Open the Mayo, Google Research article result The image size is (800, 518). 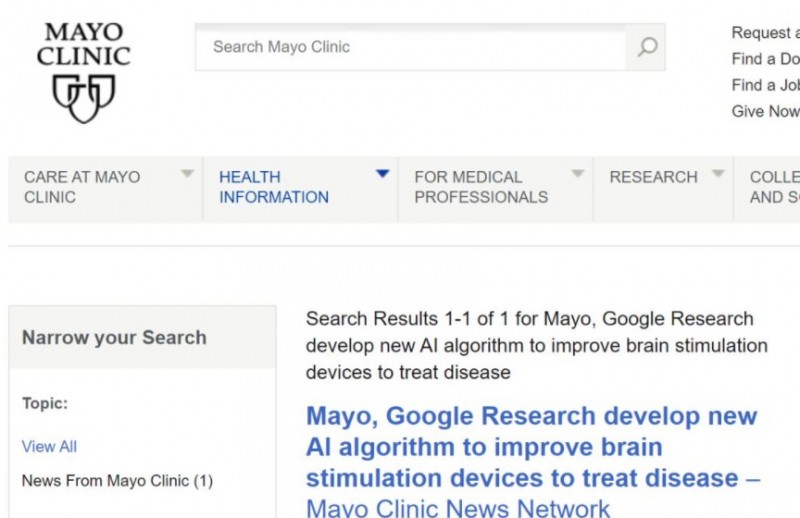[531, 445]
